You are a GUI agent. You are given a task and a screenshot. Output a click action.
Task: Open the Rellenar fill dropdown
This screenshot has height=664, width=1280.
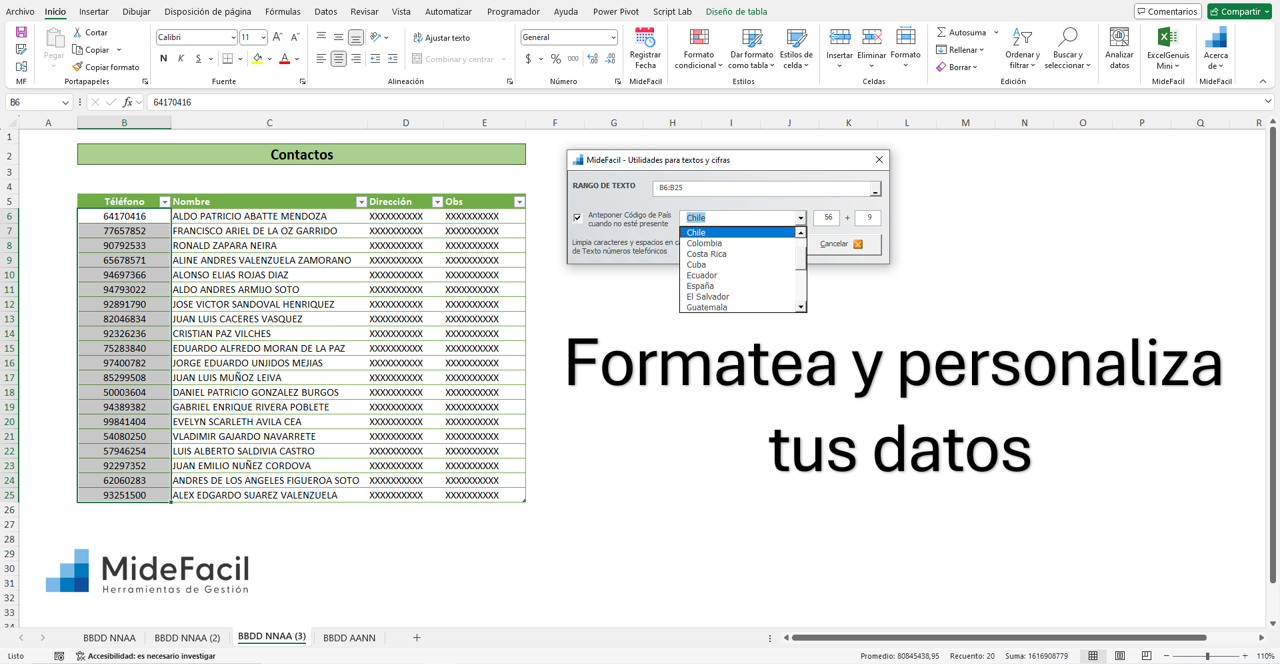[961, 50]
